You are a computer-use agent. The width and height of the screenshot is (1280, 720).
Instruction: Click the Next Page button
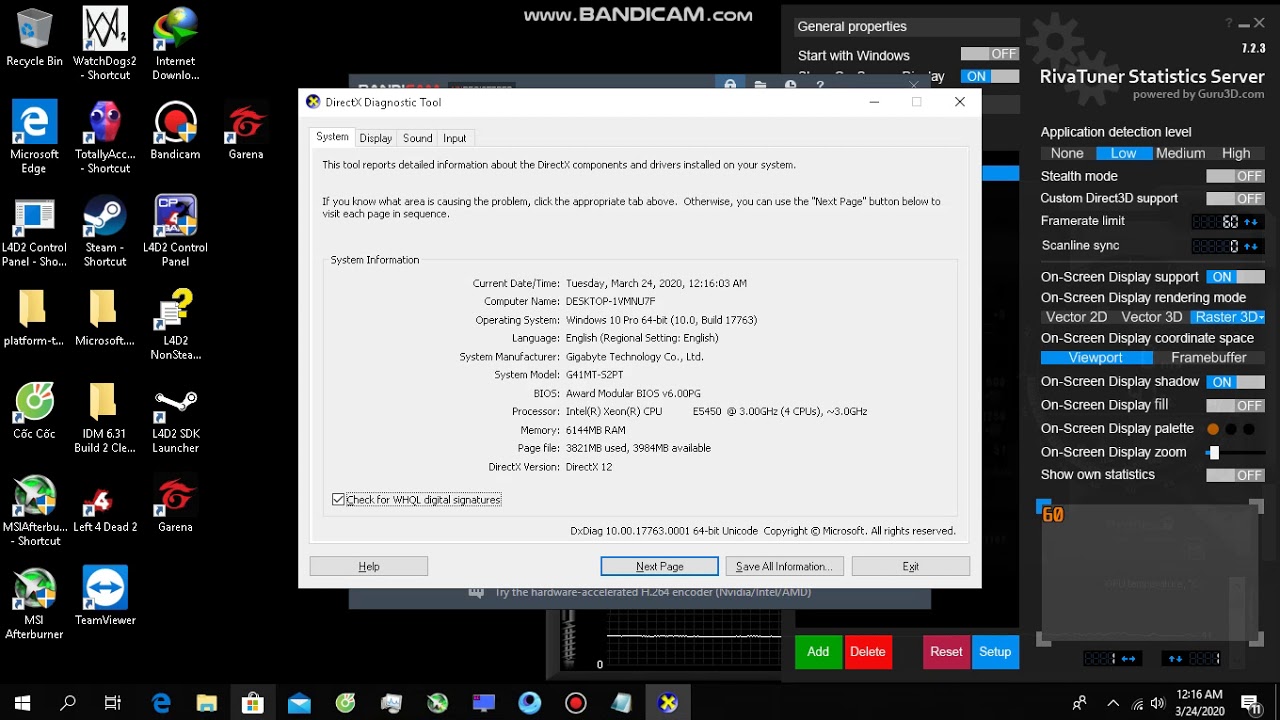660,566
